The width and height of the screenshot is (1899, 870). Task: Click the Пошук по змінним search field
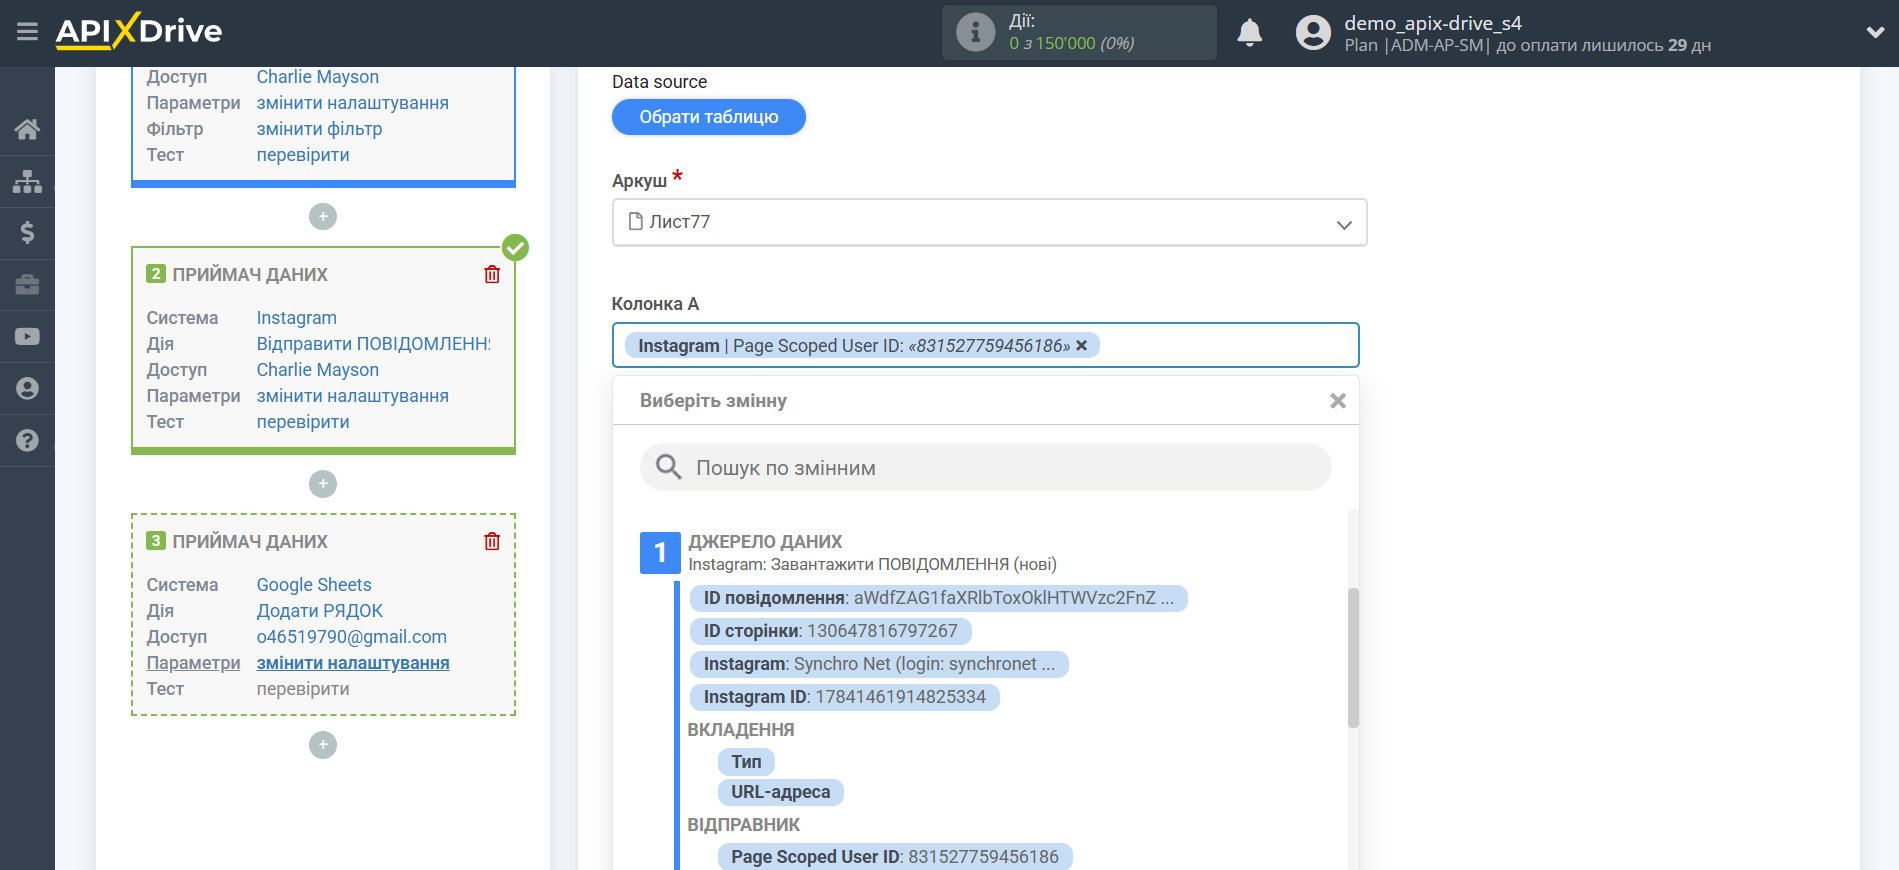click(x=985, y=468)
